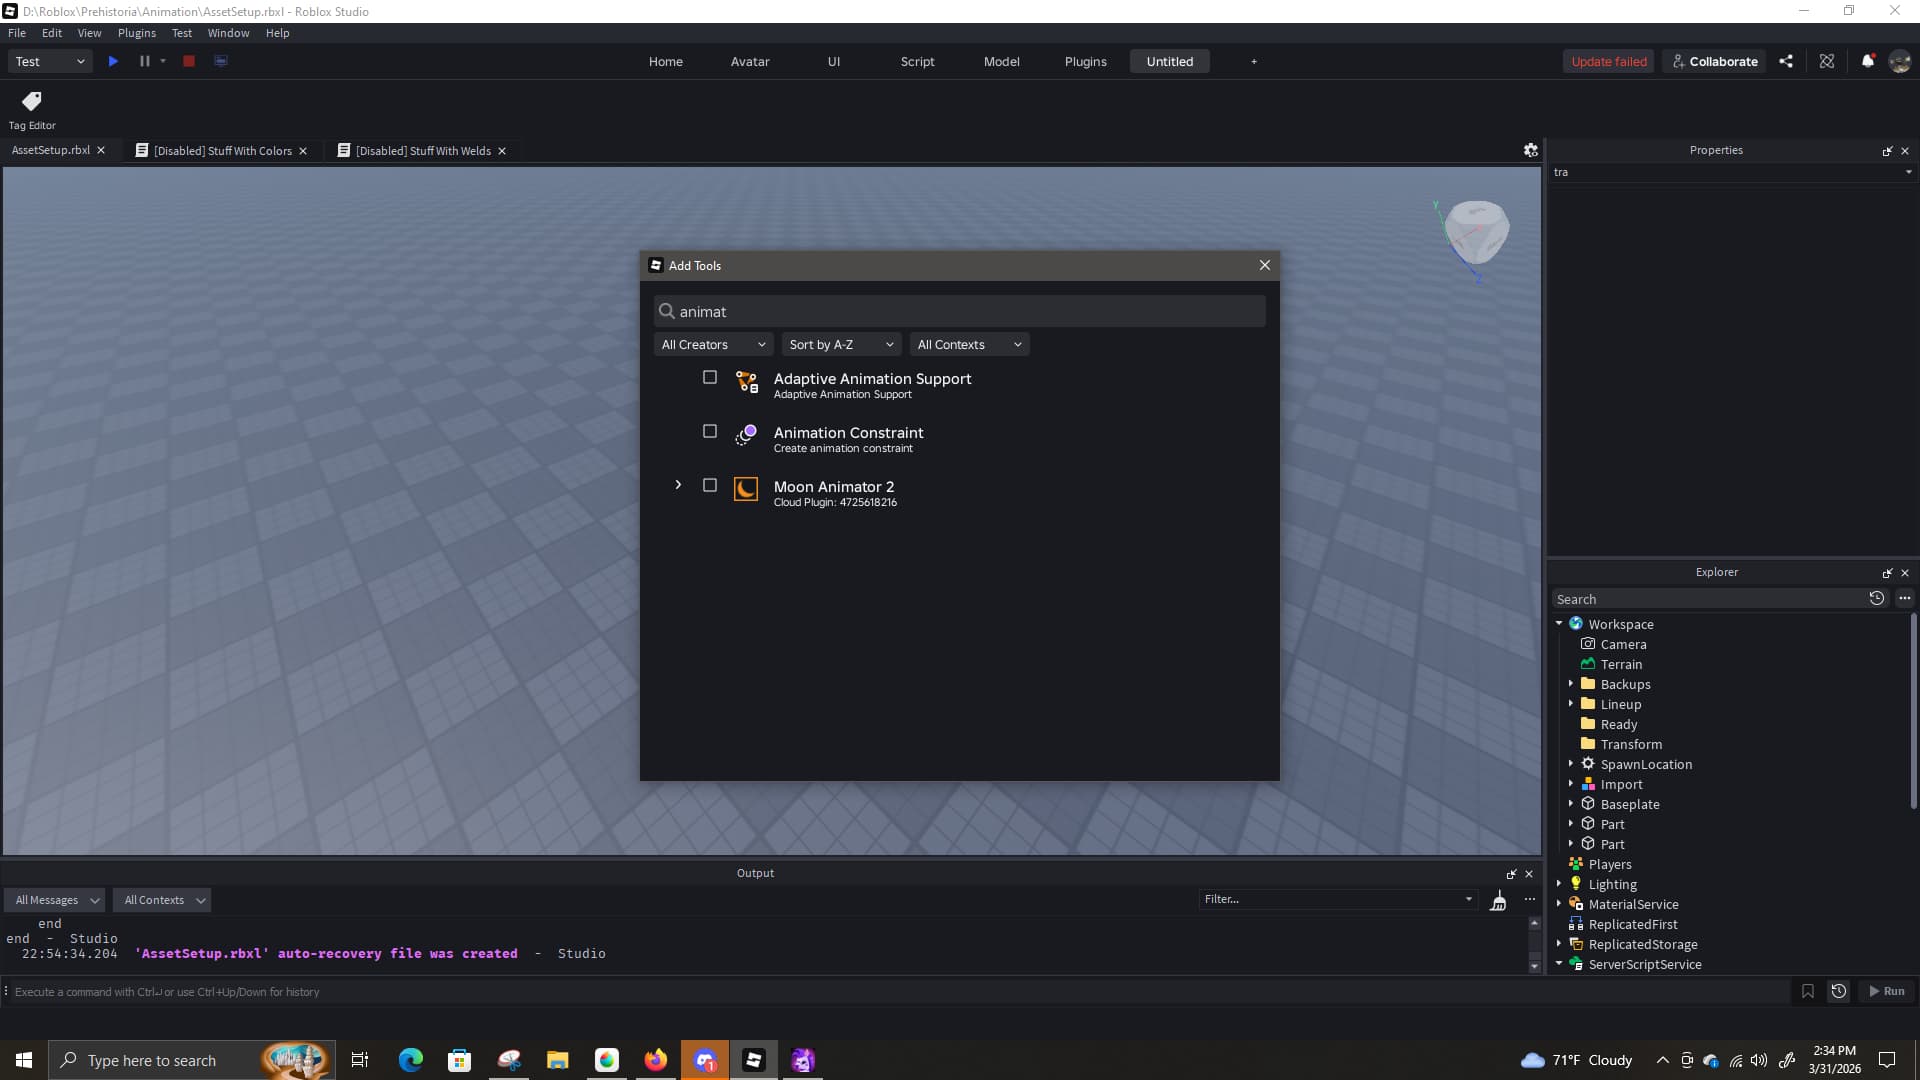The height and width of the screenshot is (1080, 1920).
Task: Click the Add Tools search field
Action: (x=960, y=311)
